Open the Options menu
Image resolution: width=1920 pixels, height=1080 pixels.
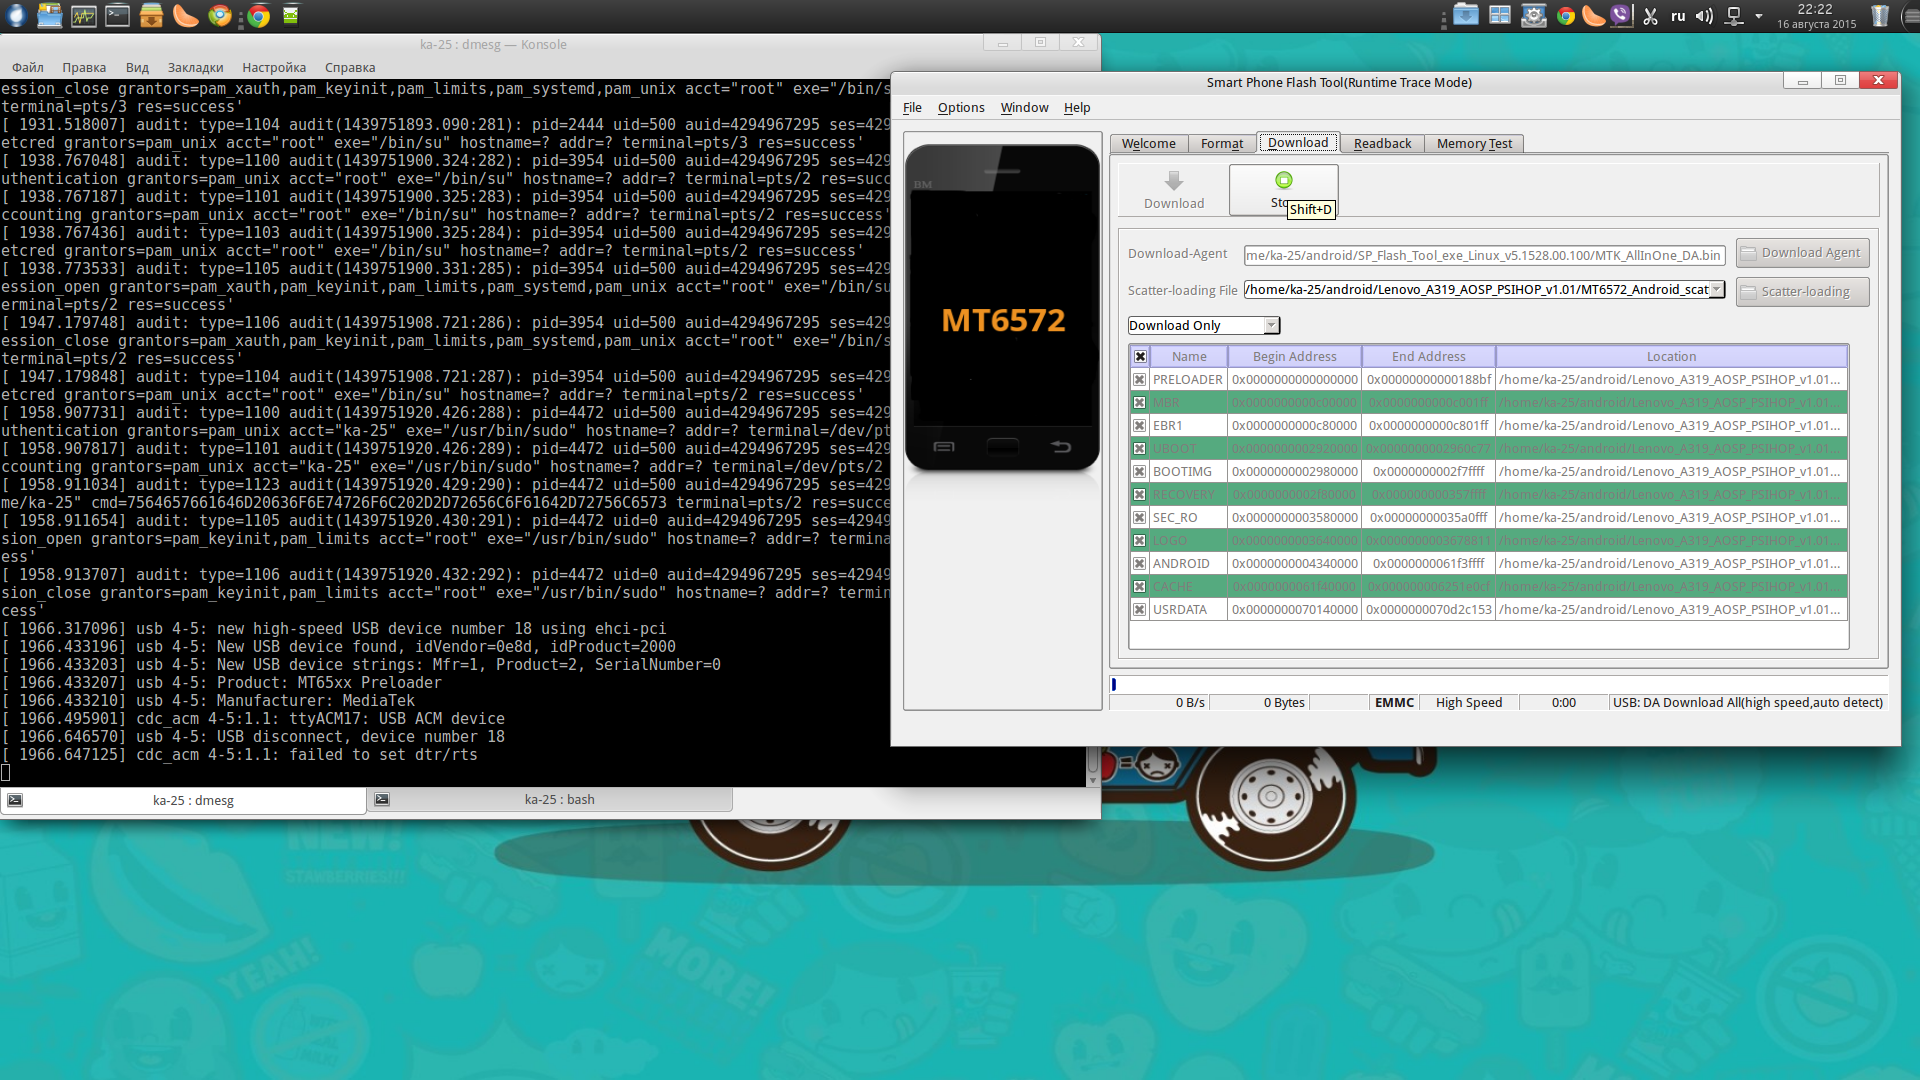tap(960, 108)
